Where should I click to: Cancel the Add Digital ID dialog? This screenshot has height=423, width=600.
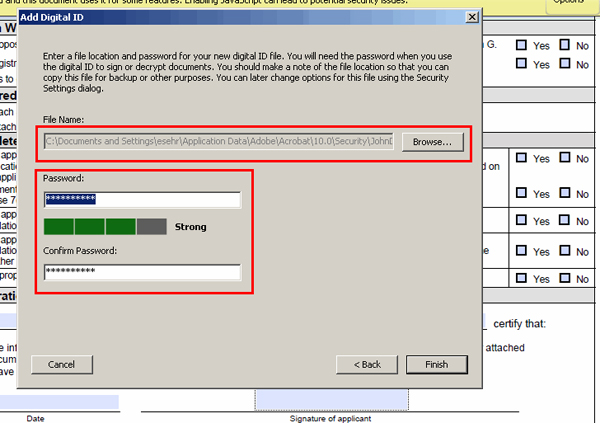tap(62, 364)
